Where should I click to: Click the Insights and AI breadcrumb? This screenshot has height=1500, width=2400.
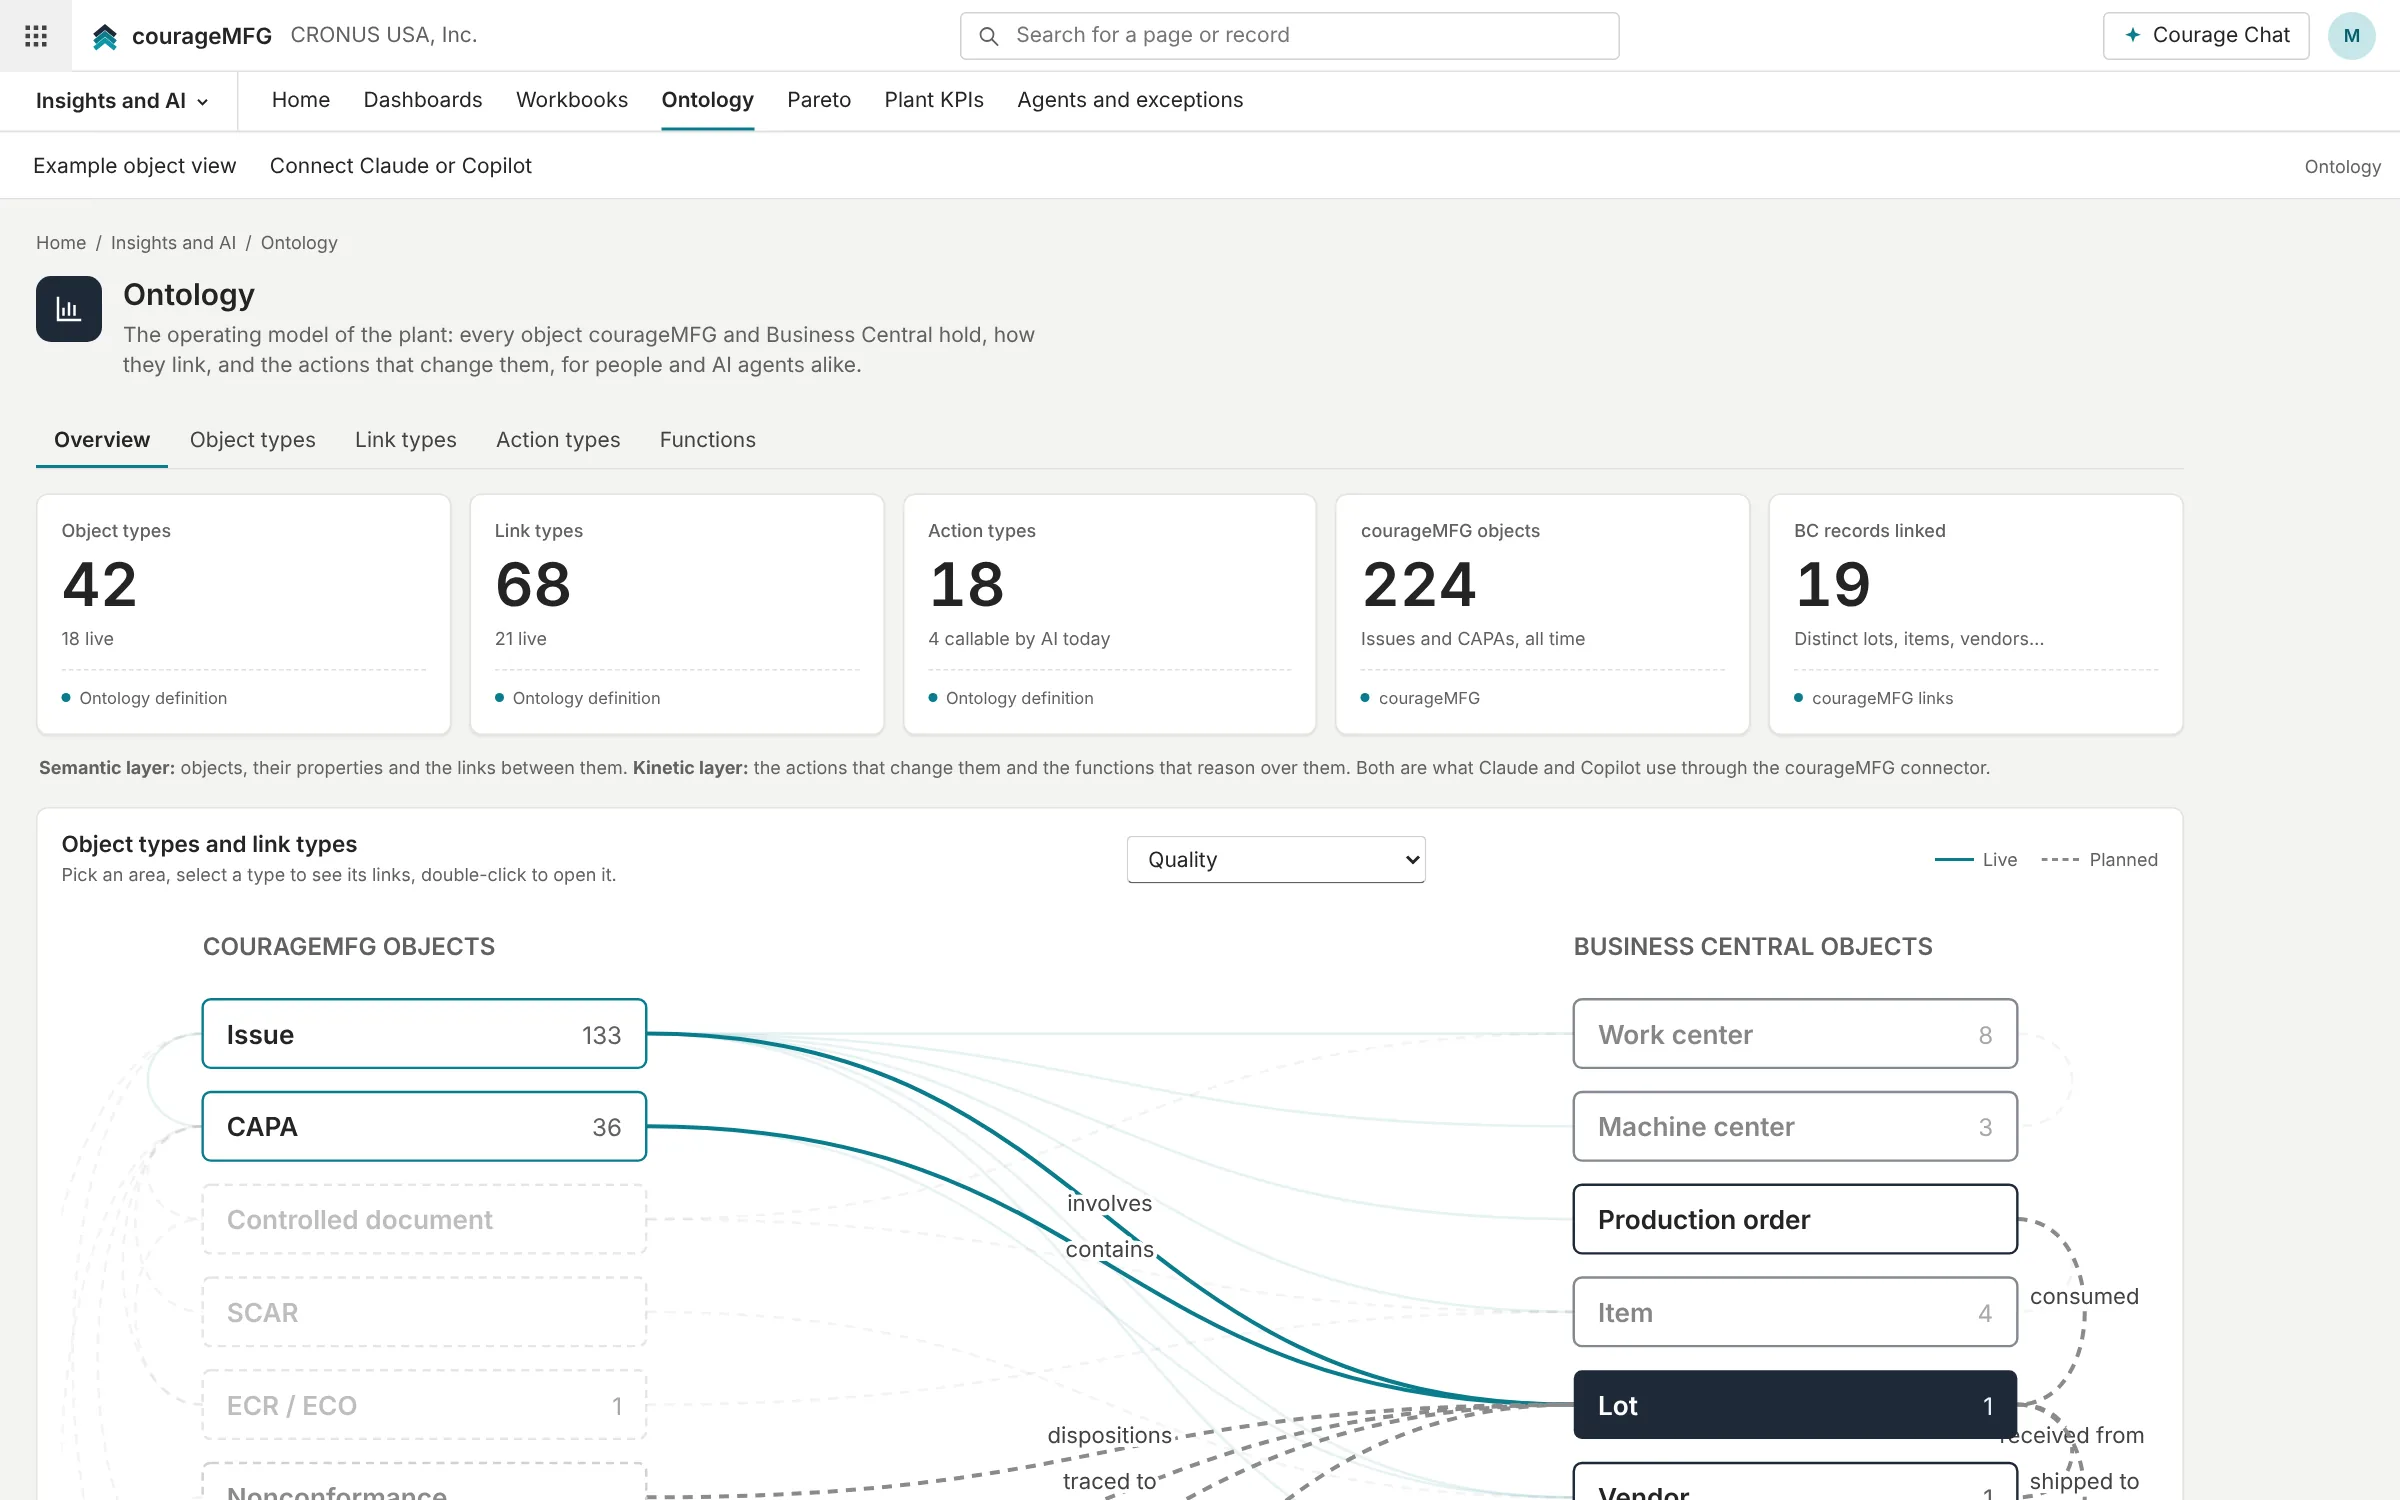[173, 243]
